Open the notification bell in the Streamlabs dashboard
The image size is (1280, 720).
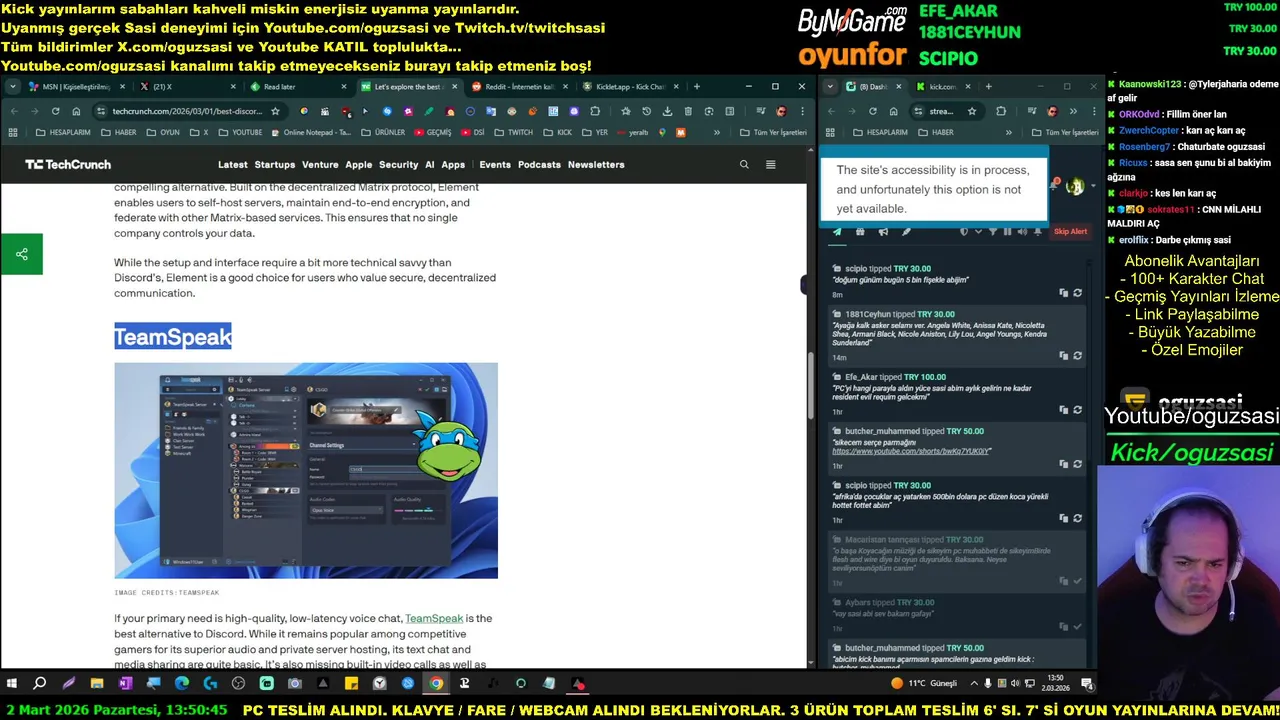1055,184
